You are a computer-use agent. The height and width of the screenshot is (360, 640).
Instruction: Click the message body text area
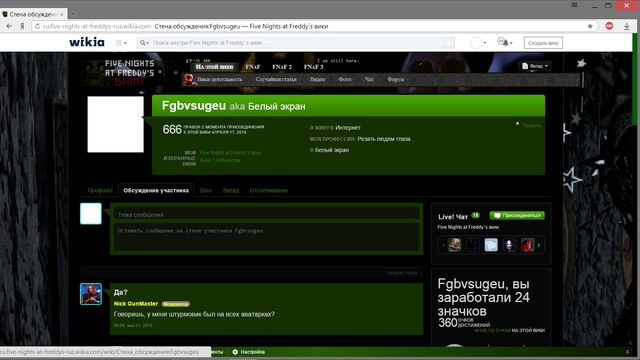pyautogui.click(x=267, y=236)
